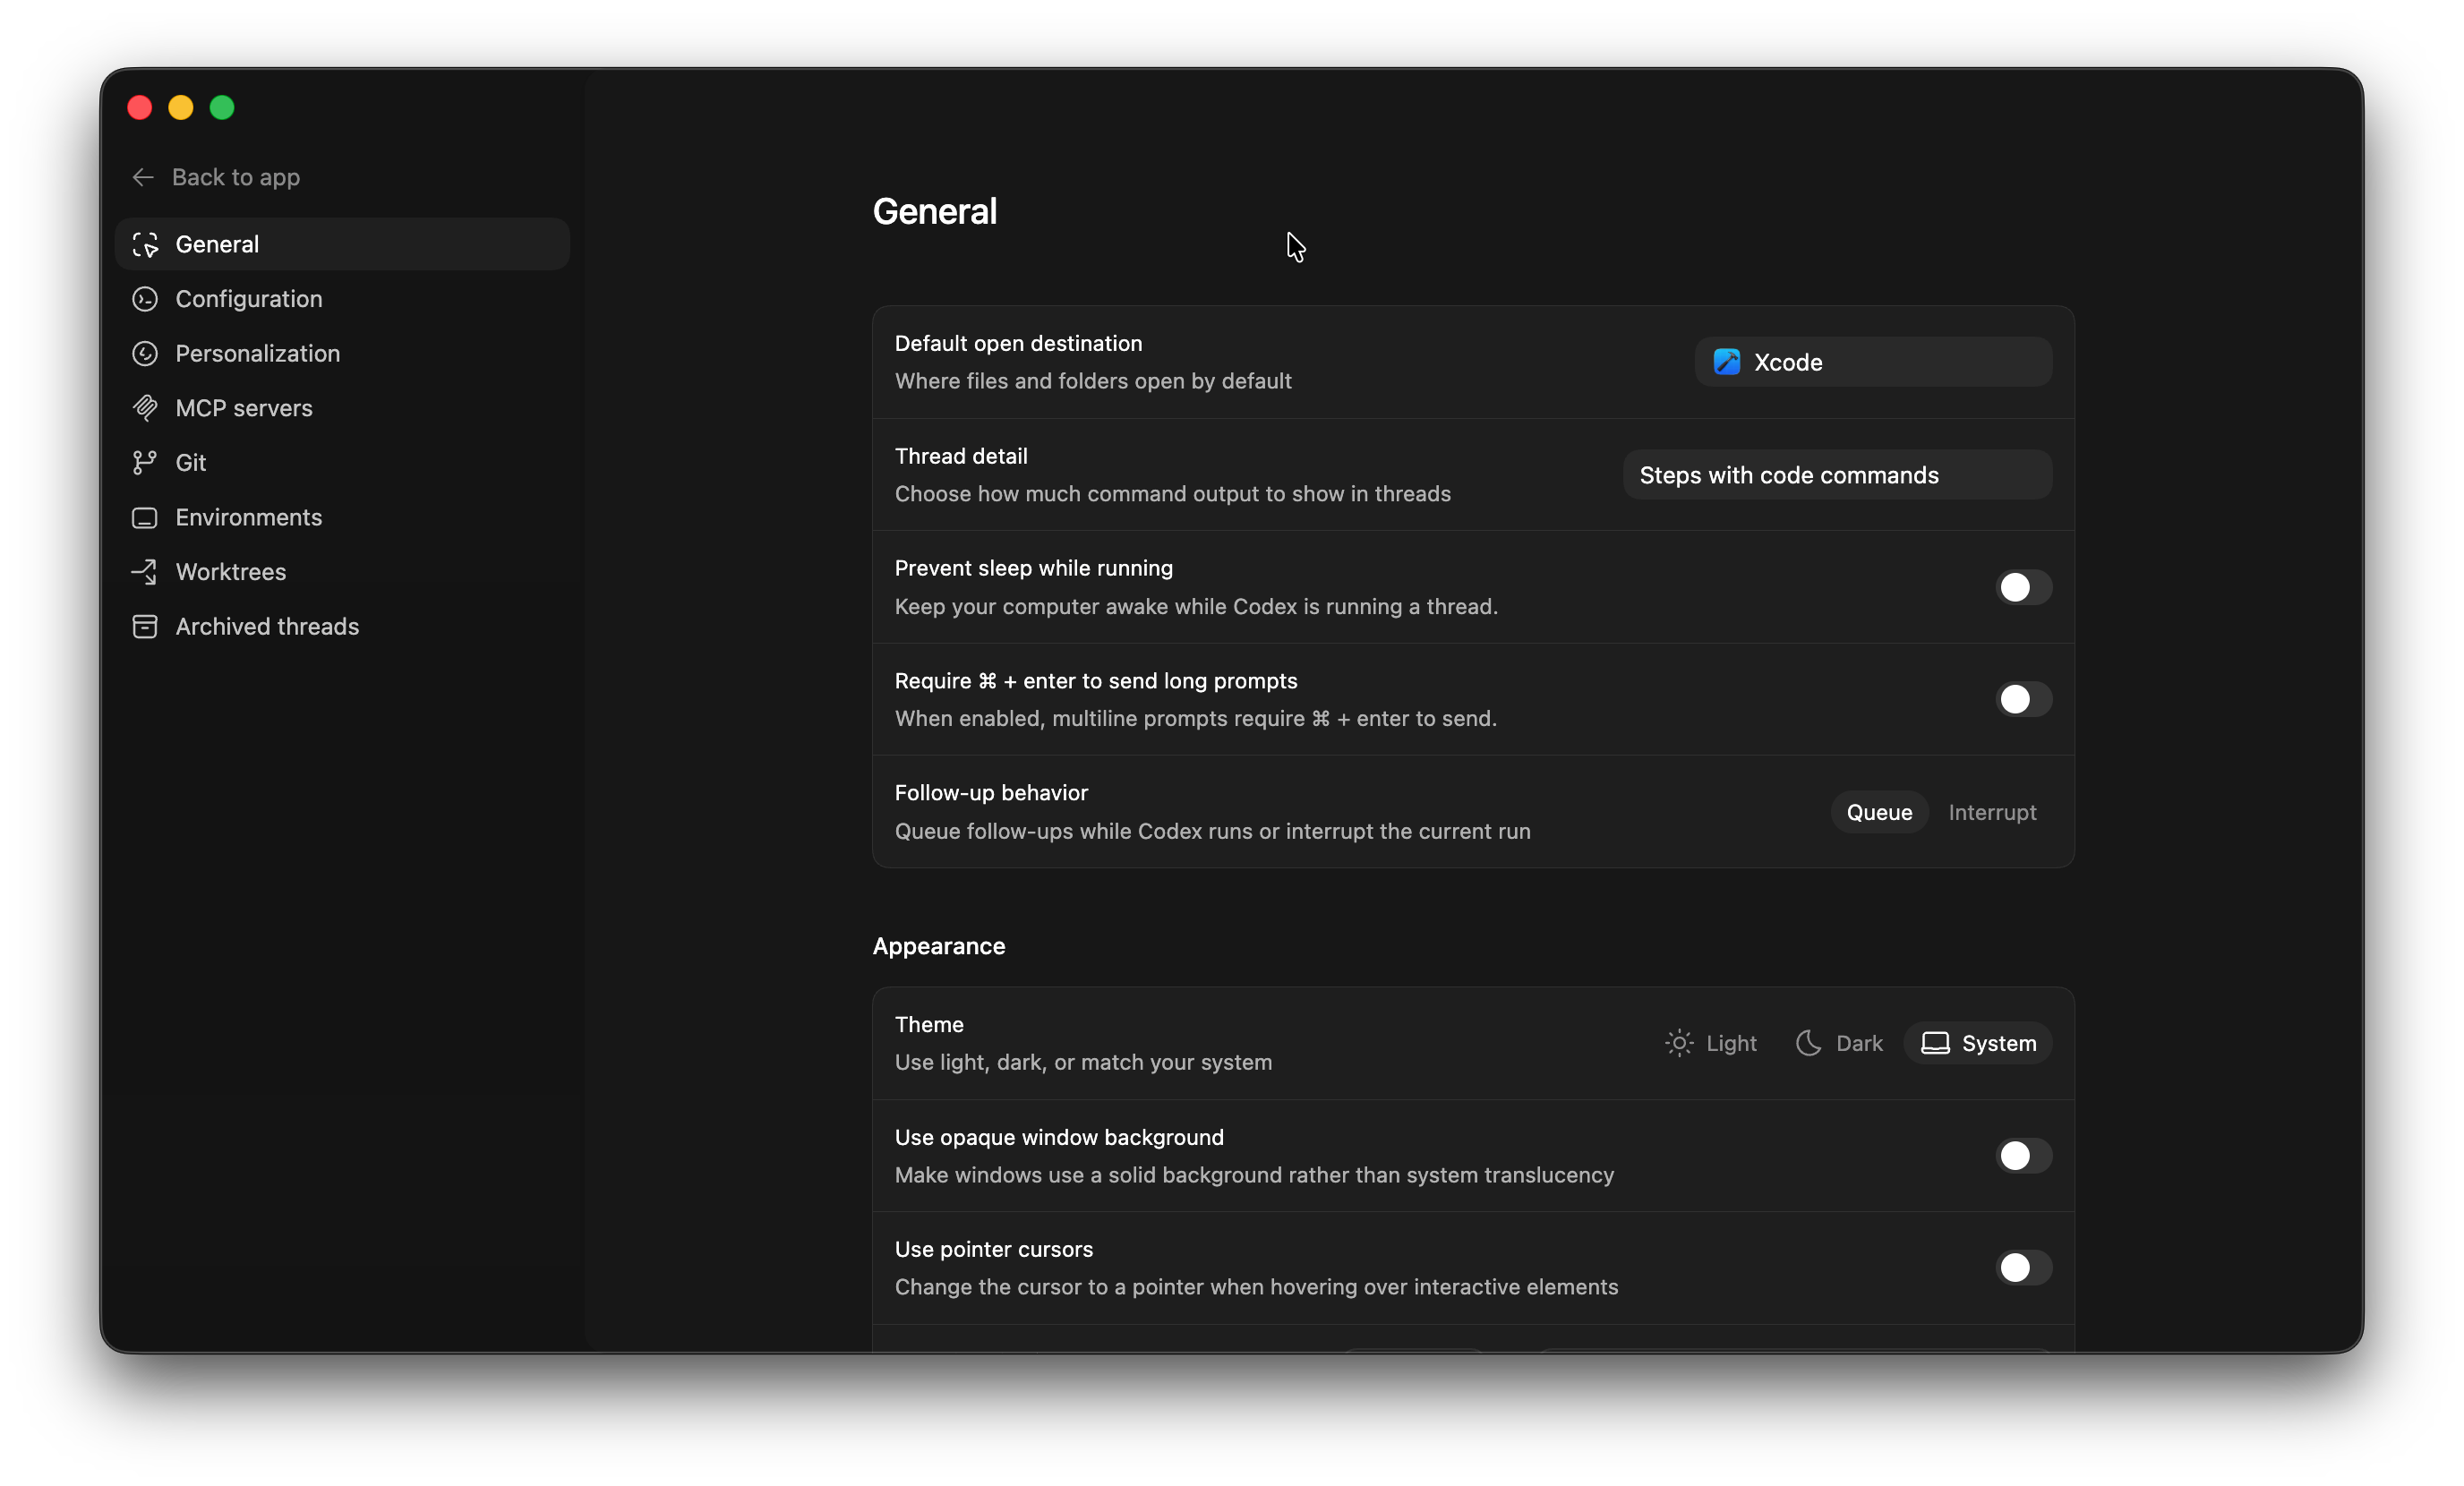Screen dimensions: 2464x1486
Task: Open the MCP servers section
Action: tap(342, 408)
